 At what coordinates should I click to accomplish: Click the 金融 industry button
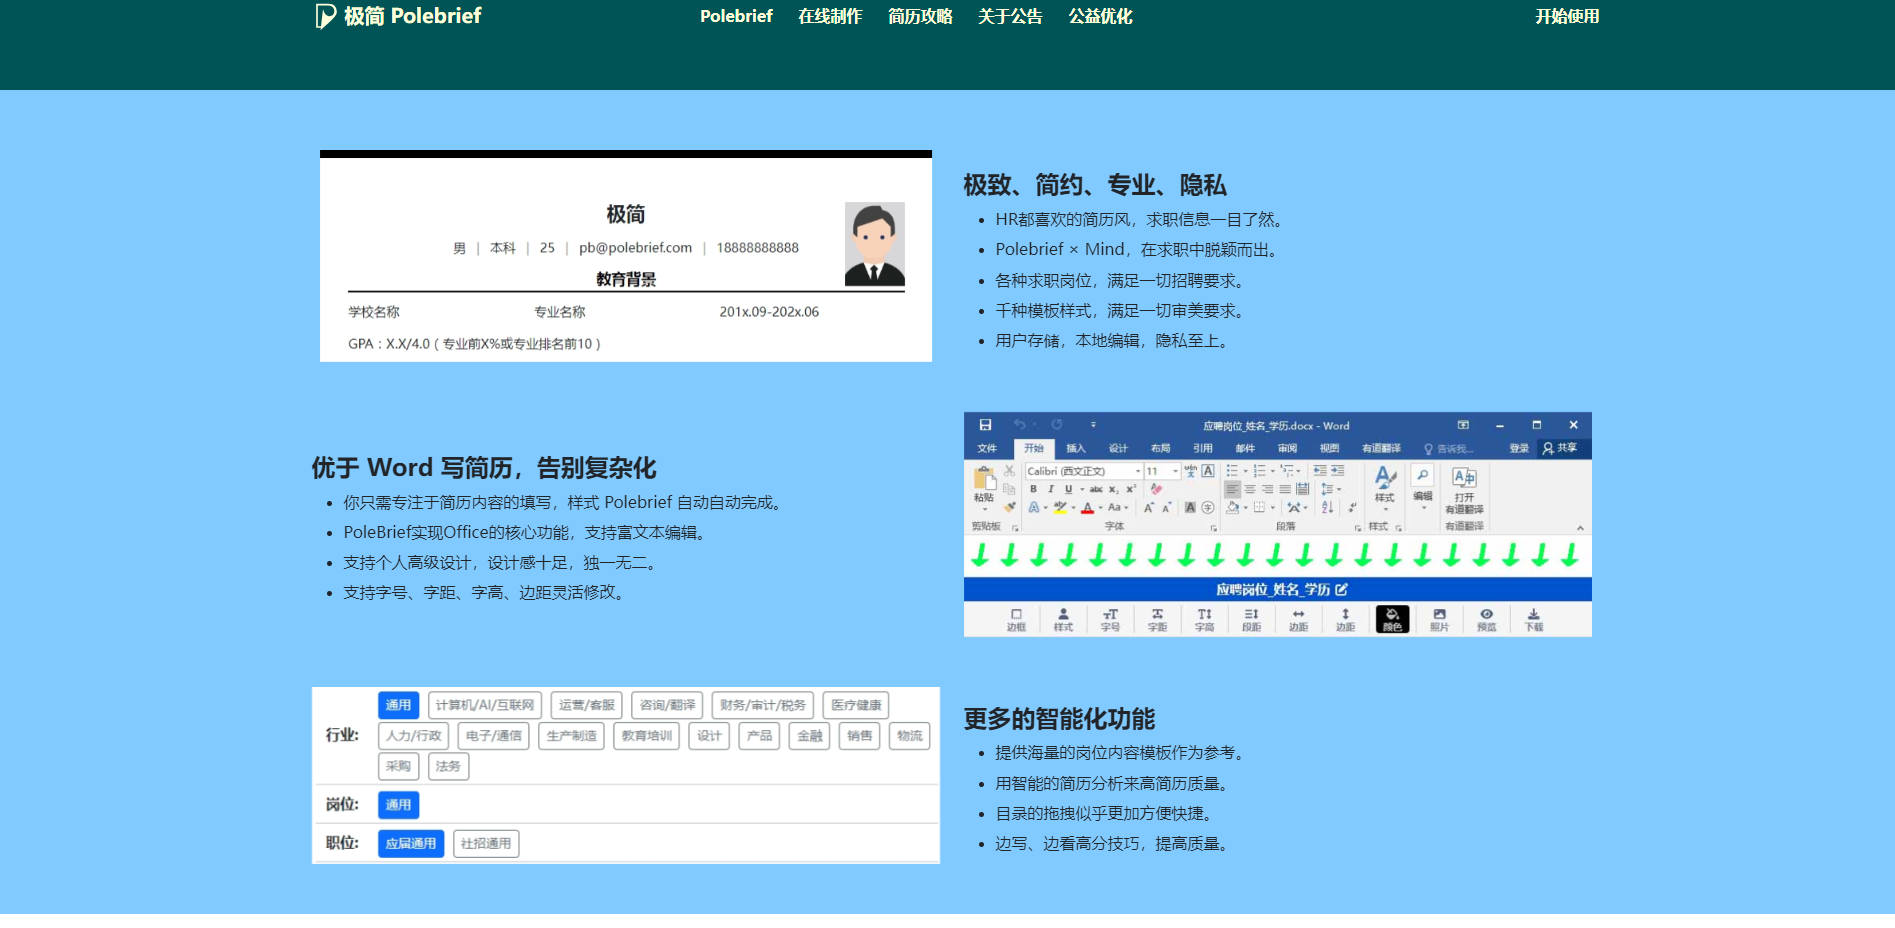click(x=810, y=736)
